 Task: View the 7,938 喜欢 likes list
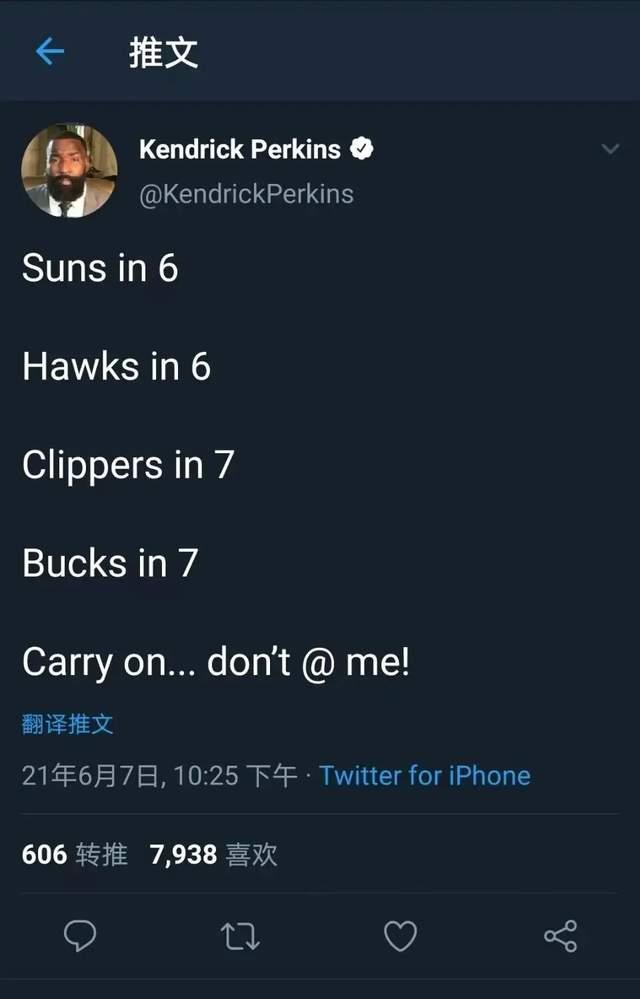point(213,854)
